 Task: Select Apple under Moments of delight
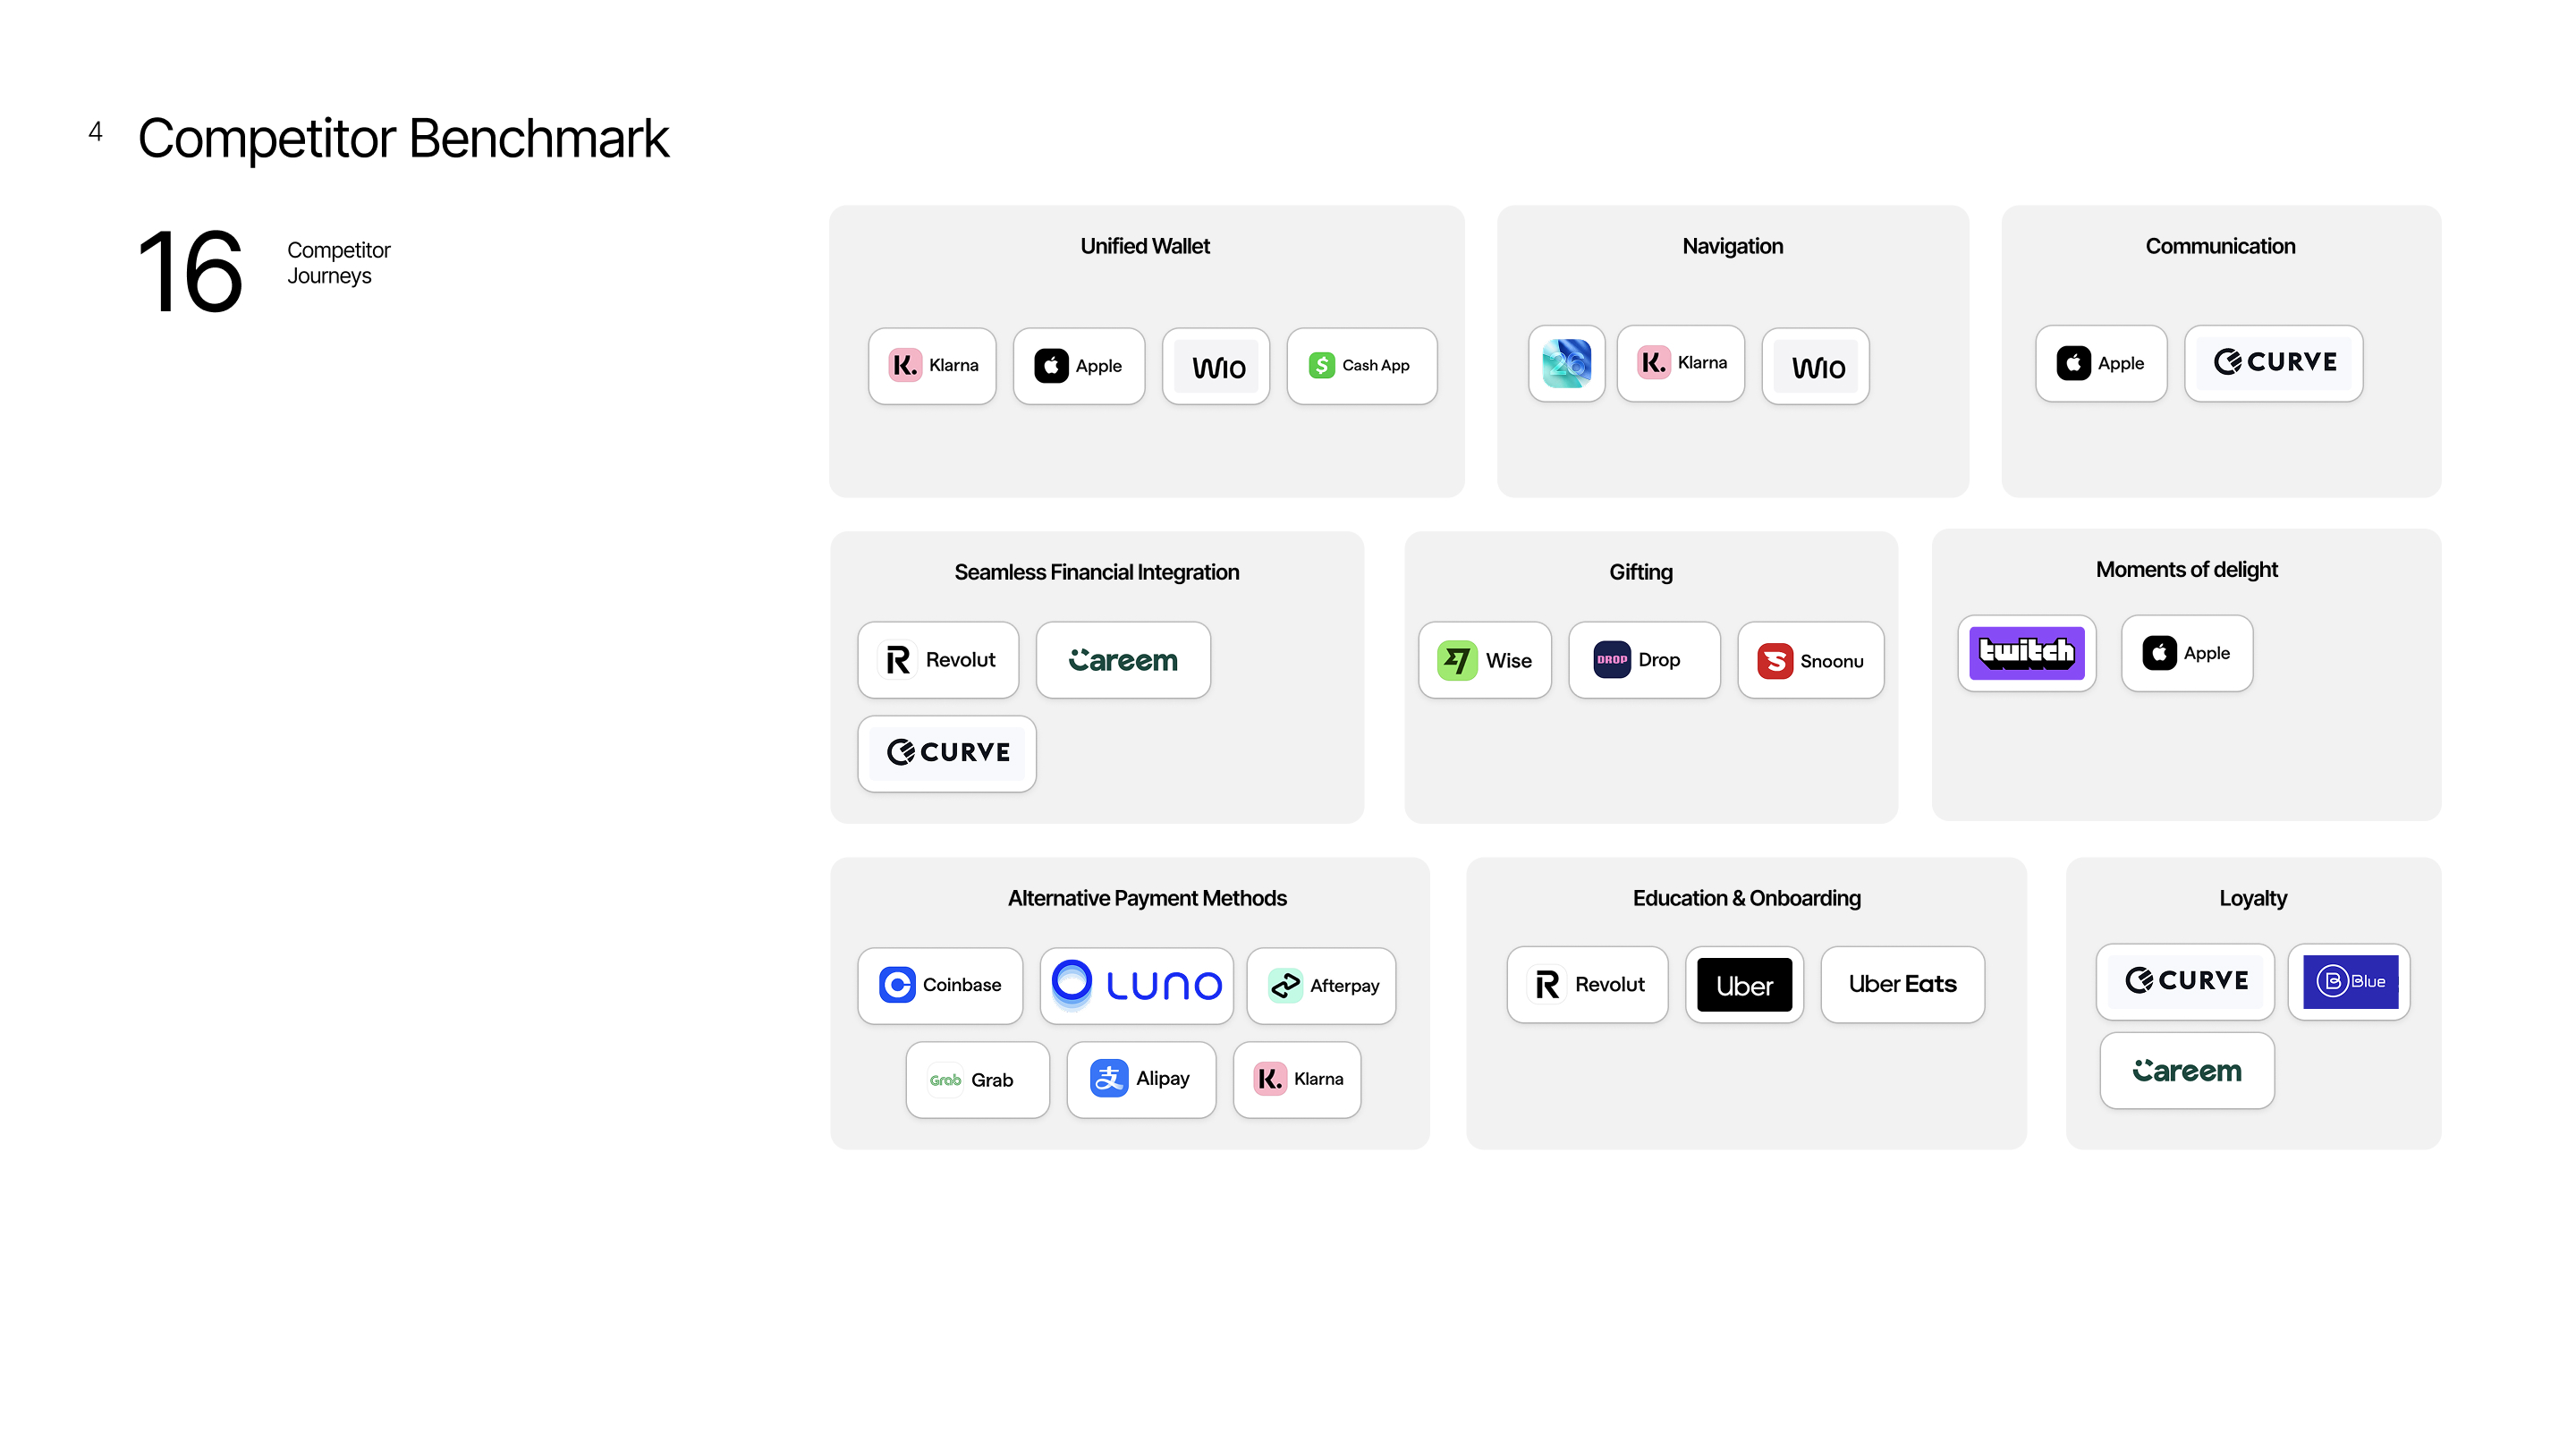click(x=2188, y=654)
